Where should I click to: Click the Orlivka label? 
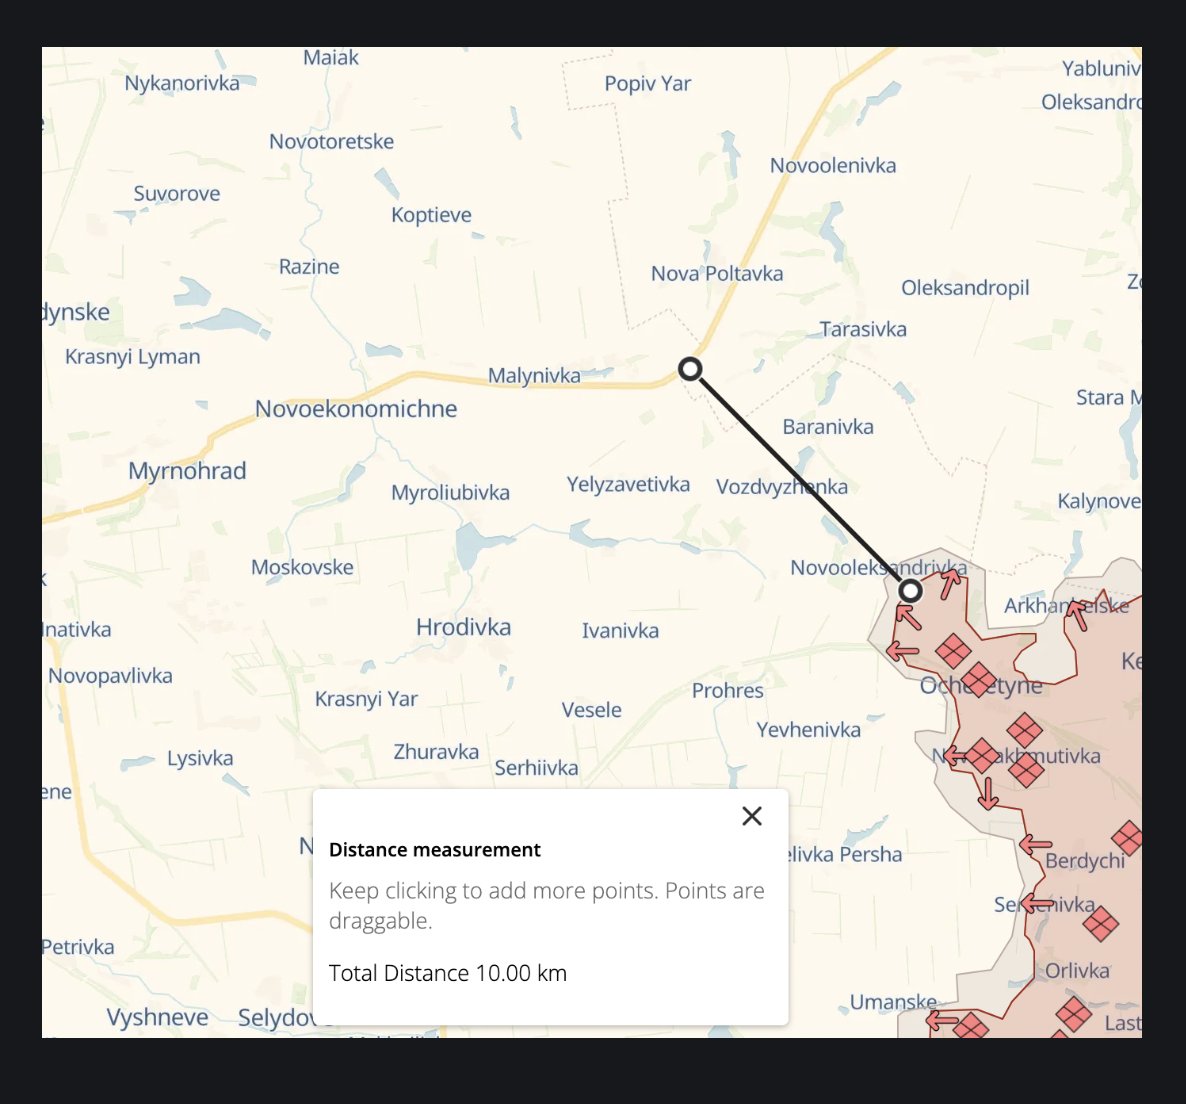[1077, 970]
